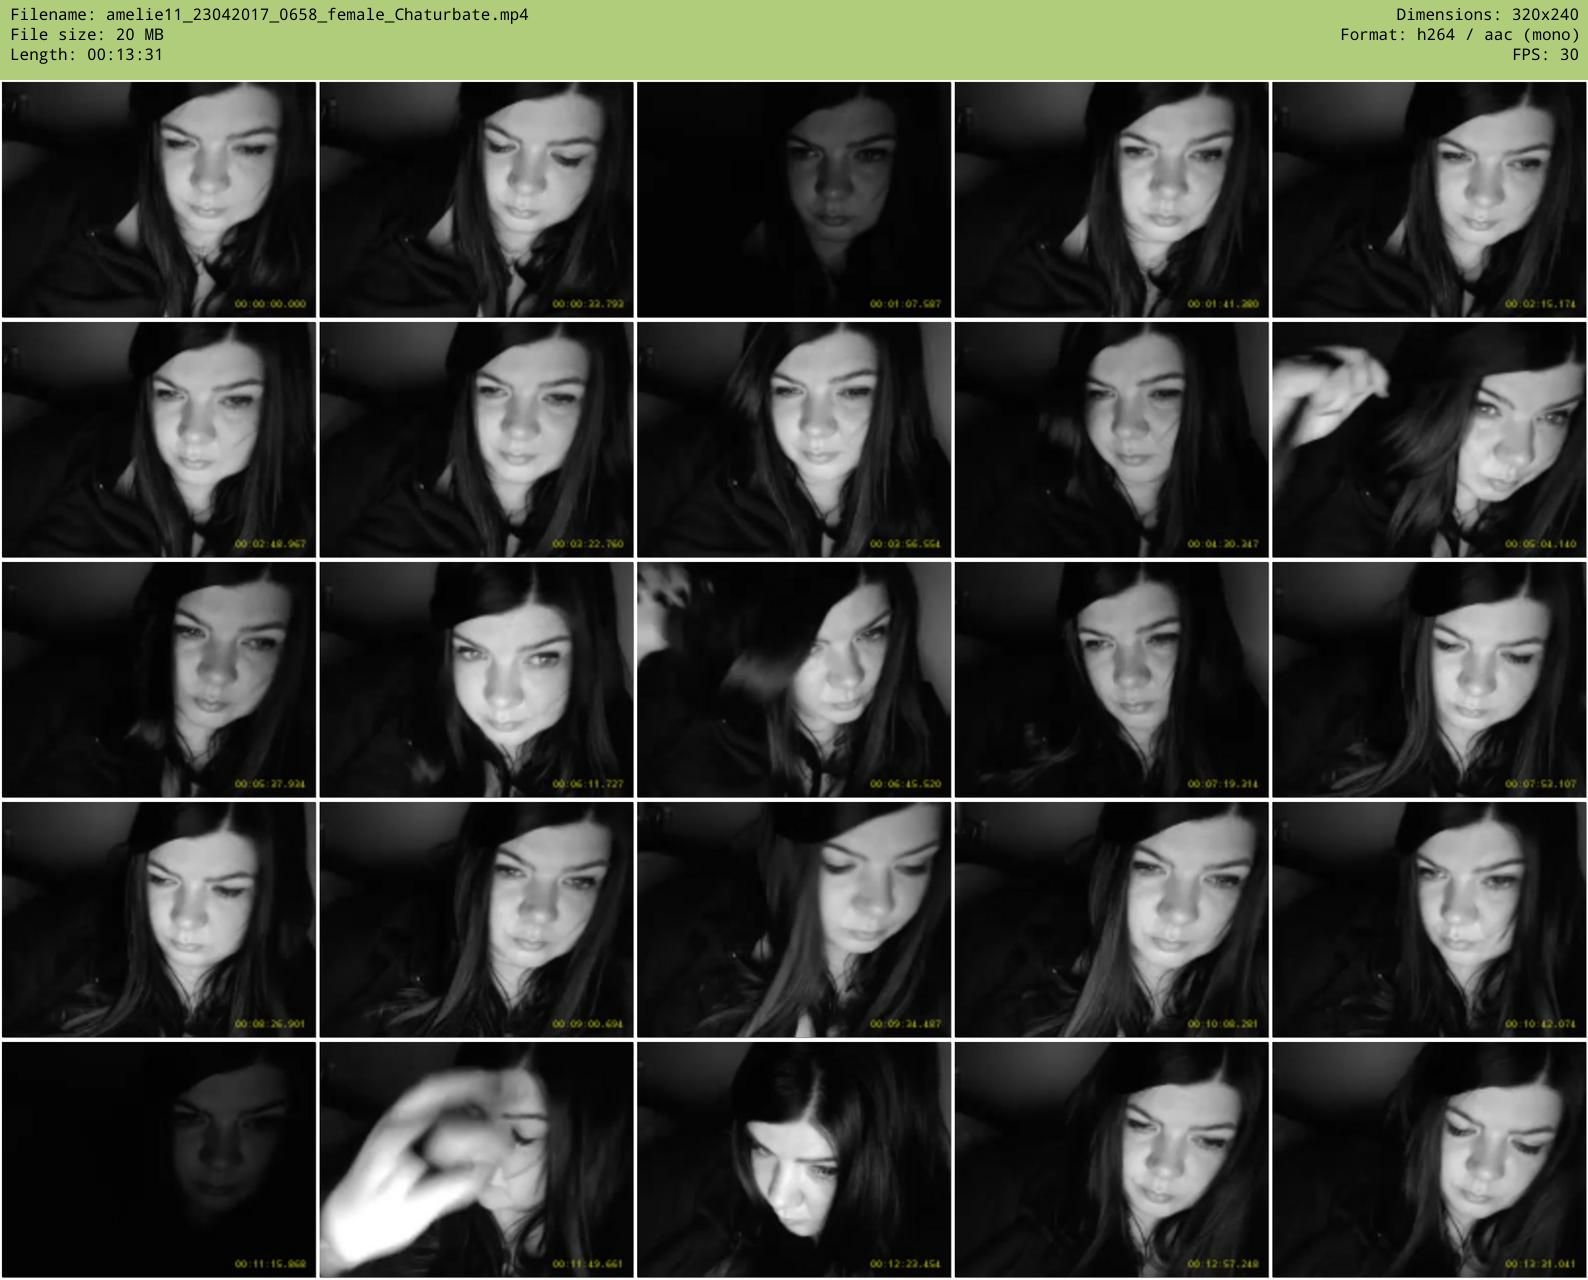This screenshot has width=1588, height=1280.
Task: Click the 'File size: 20 MB' text
Action: point(87,35)
